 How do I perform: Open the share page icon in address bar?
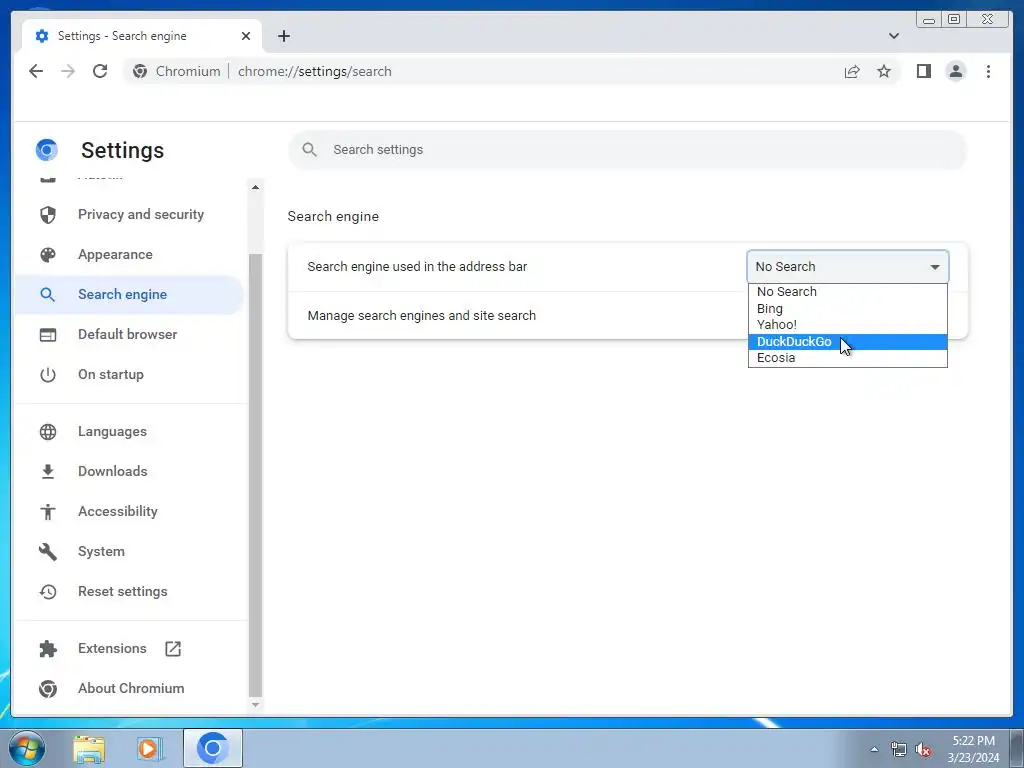(x=852, y=71)
